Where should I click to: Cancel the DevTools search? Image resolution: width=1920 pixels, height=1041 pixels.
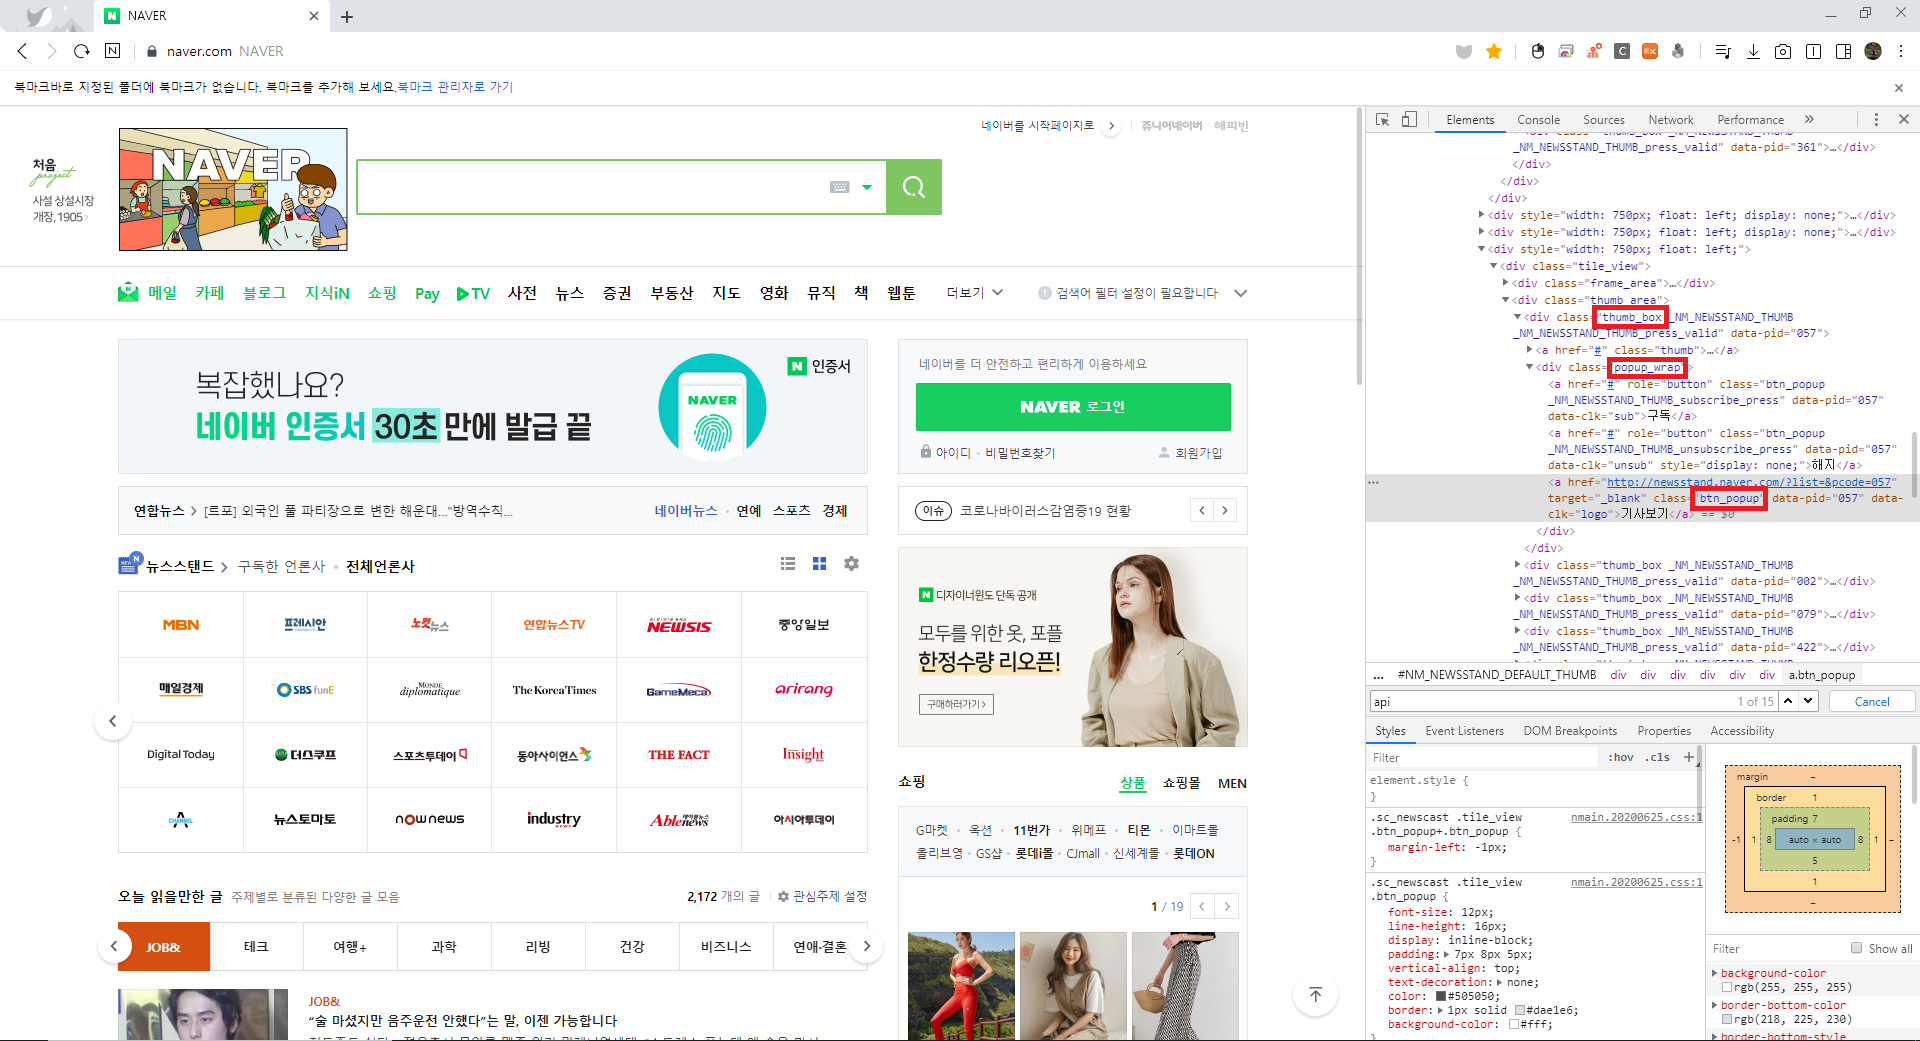point(1872,702)
